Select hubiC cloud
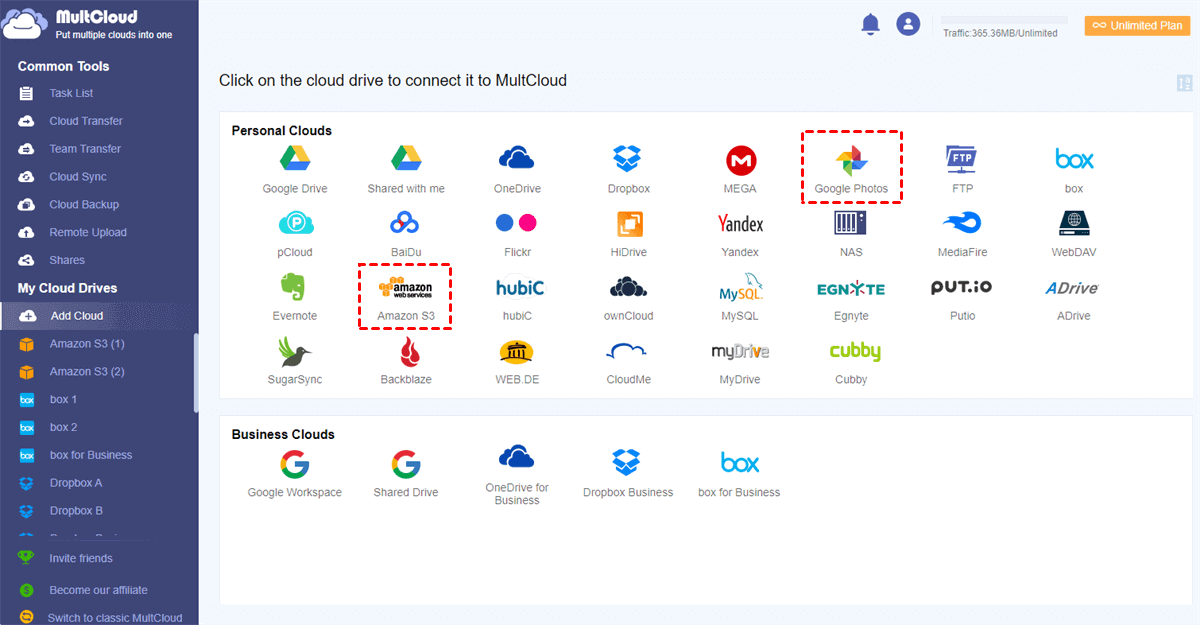This screenshot has width=1200, height=625. (x=517, y=296)
